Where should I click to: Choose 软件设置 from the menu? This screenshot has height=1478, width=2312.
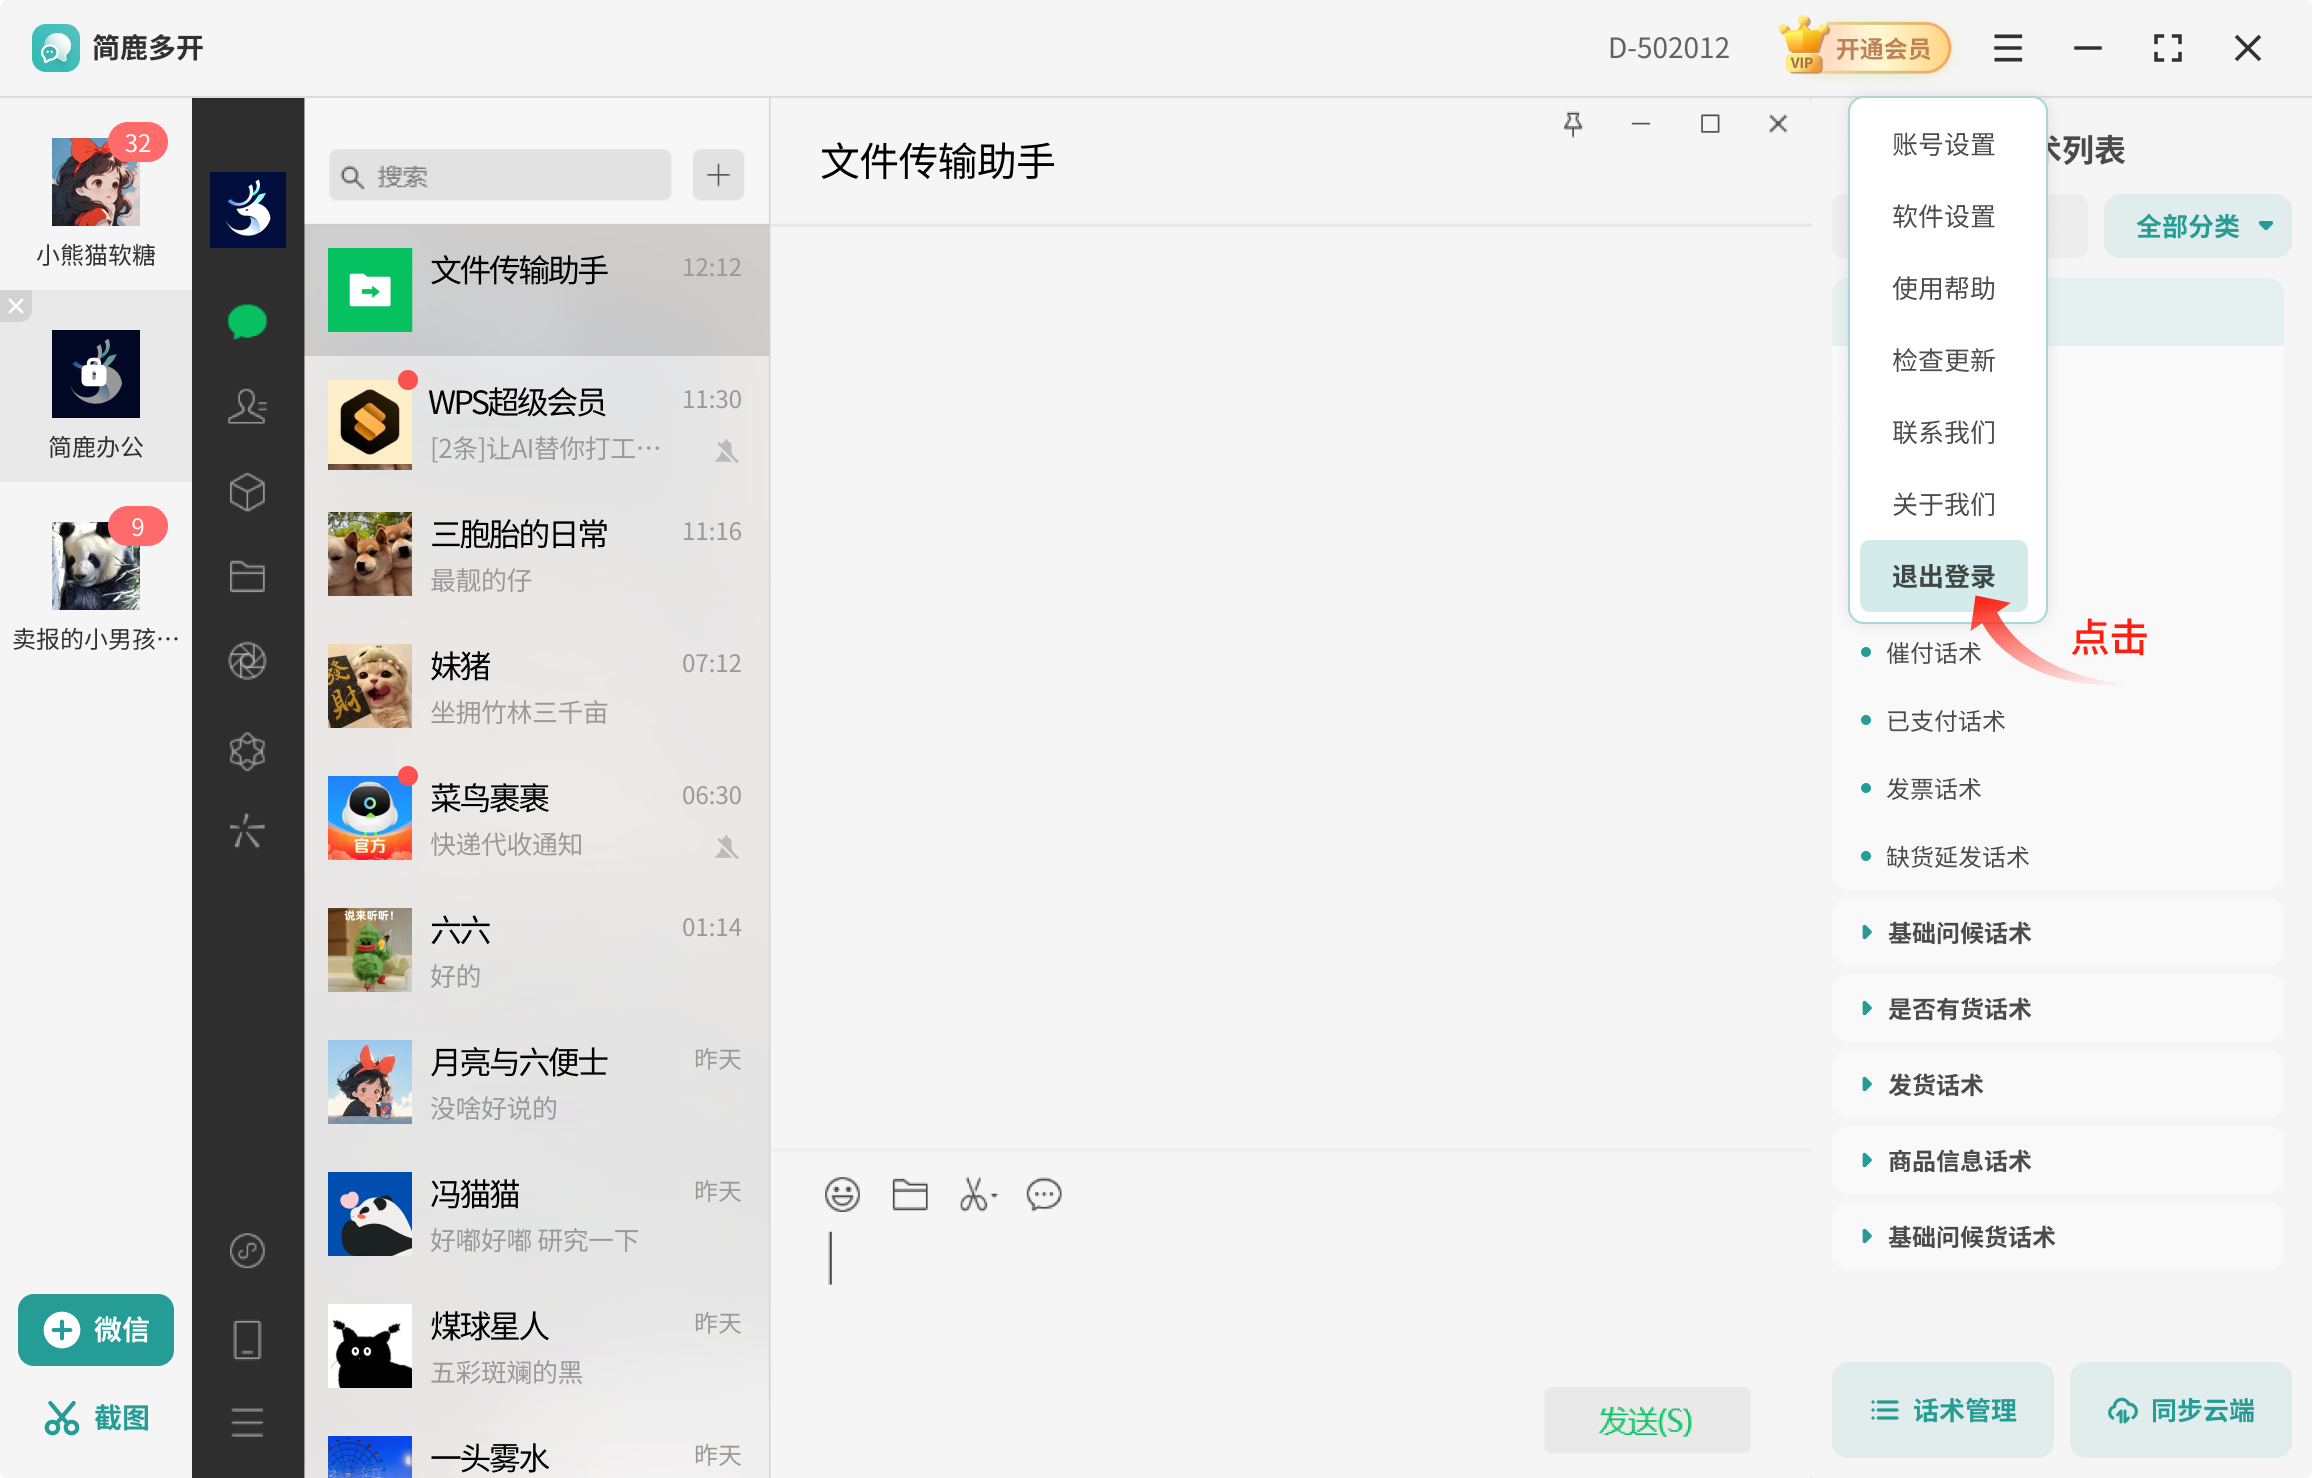(x=1943, y=216)
